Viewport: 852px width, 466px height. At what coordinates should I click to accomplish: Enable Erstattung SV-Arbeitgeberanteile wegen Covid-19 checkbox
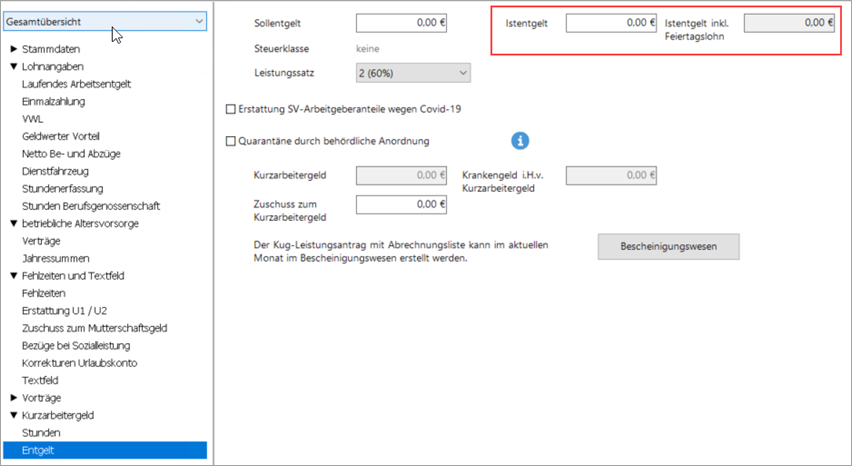(230, 109)
